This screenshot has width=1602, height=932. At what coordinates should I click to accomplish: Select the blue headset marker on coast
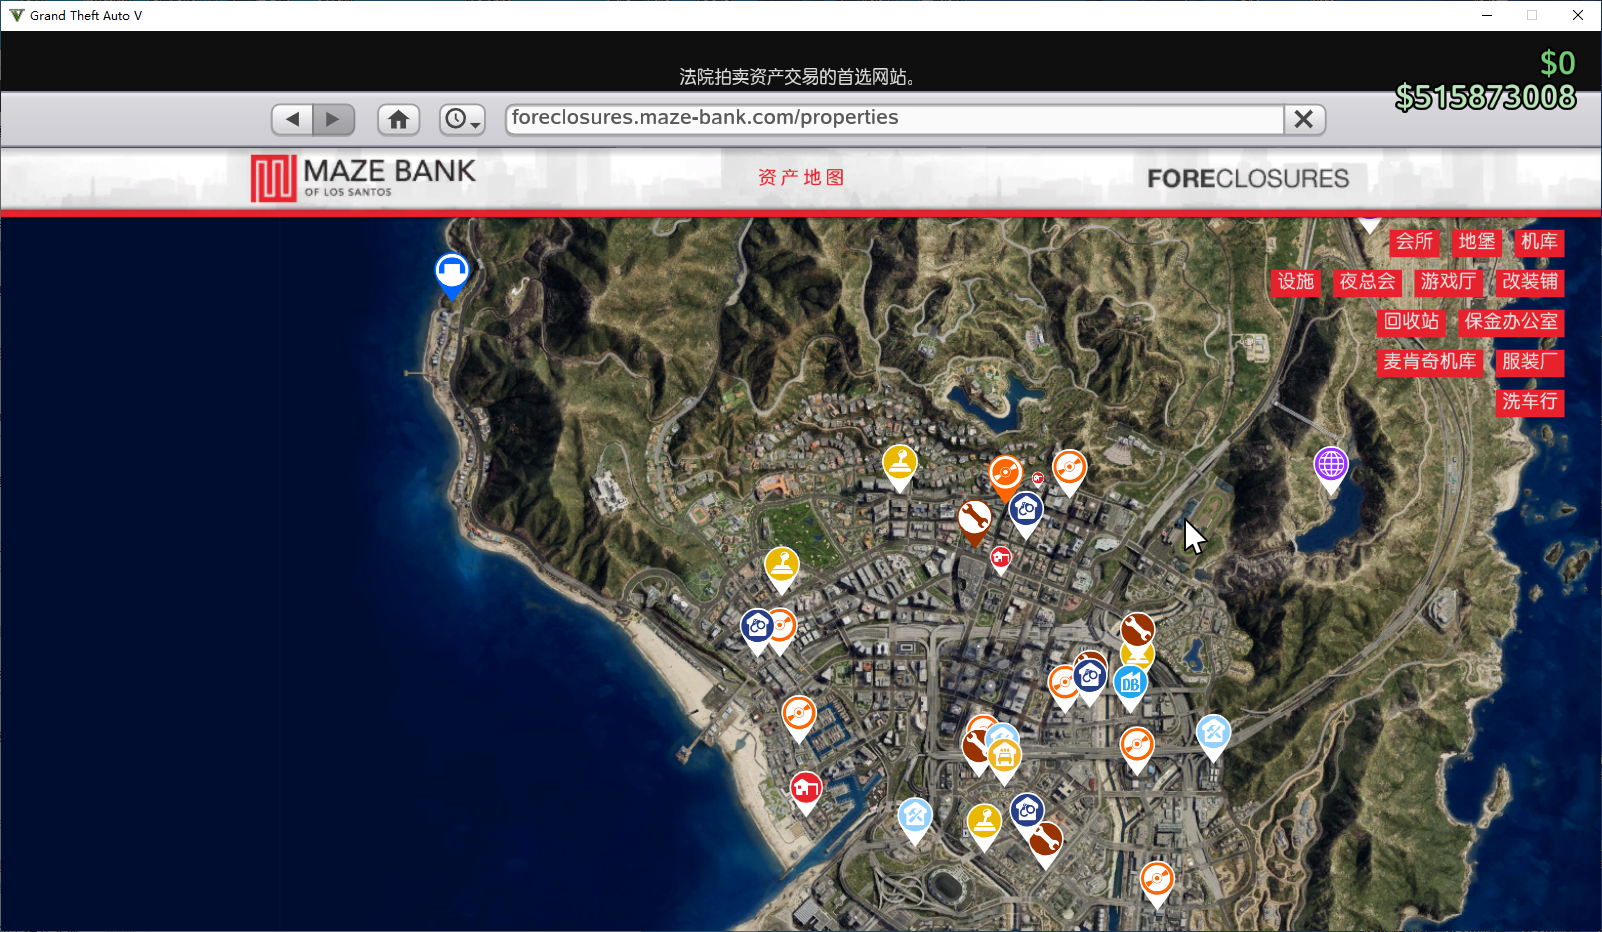tap(452, 272)
